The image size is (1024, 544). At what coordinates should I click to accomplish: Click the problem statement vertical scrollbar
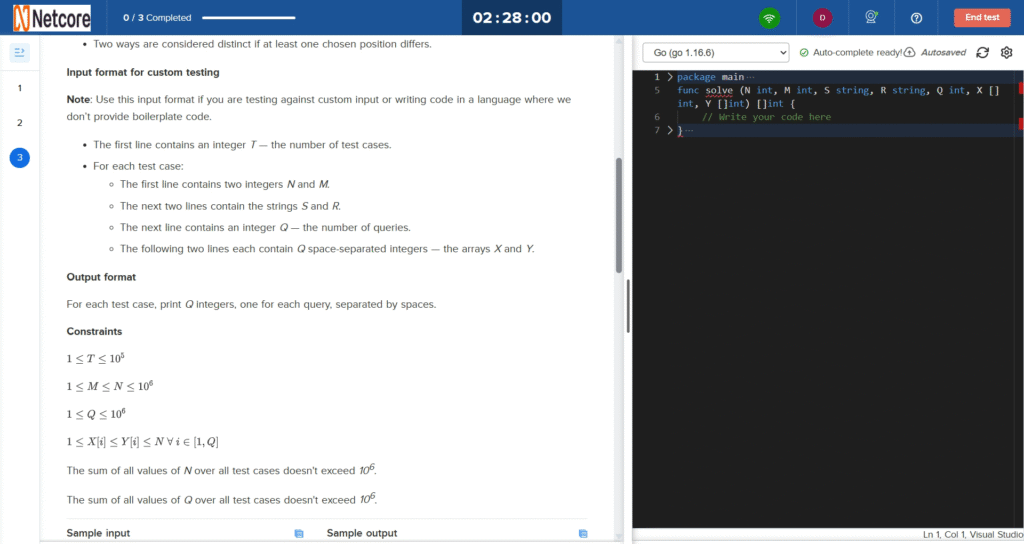coord(618,216)
